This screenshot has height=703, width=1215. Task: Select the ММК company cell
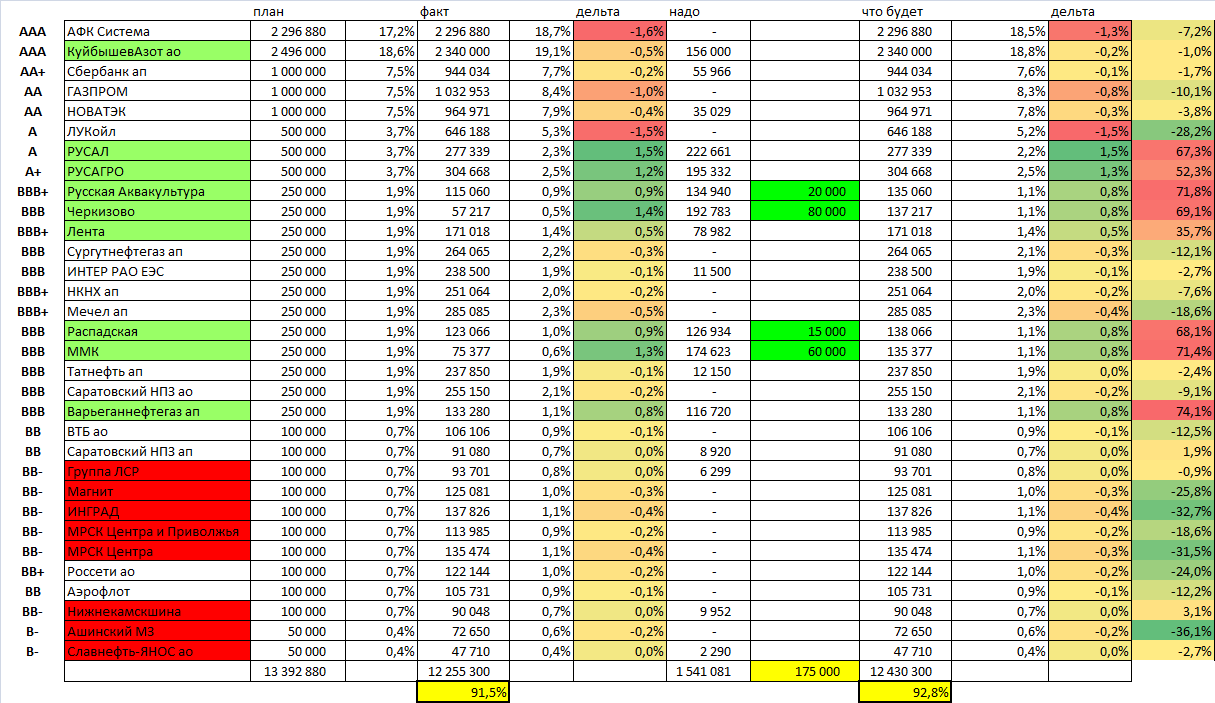click(x=156, y=351)
